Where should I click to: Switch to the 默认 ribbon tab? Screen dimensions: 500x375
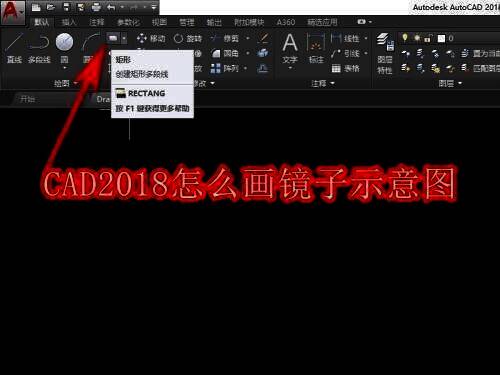[x=41, y=22]
